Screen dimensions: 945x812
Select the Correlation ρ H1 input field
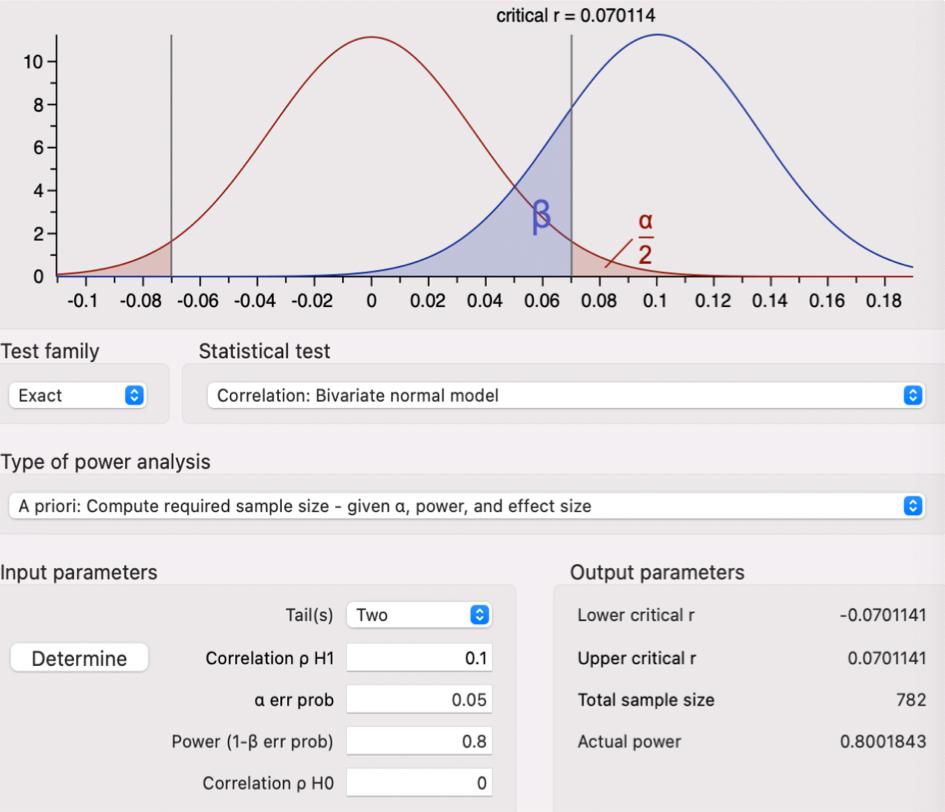419,658
